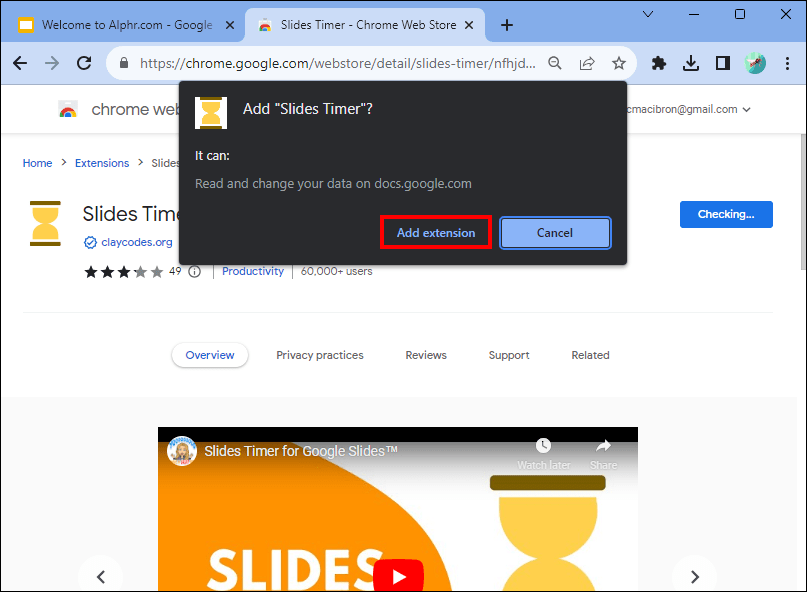Click Watch later on the video
The image size is (807, 592).
[543, 454]
